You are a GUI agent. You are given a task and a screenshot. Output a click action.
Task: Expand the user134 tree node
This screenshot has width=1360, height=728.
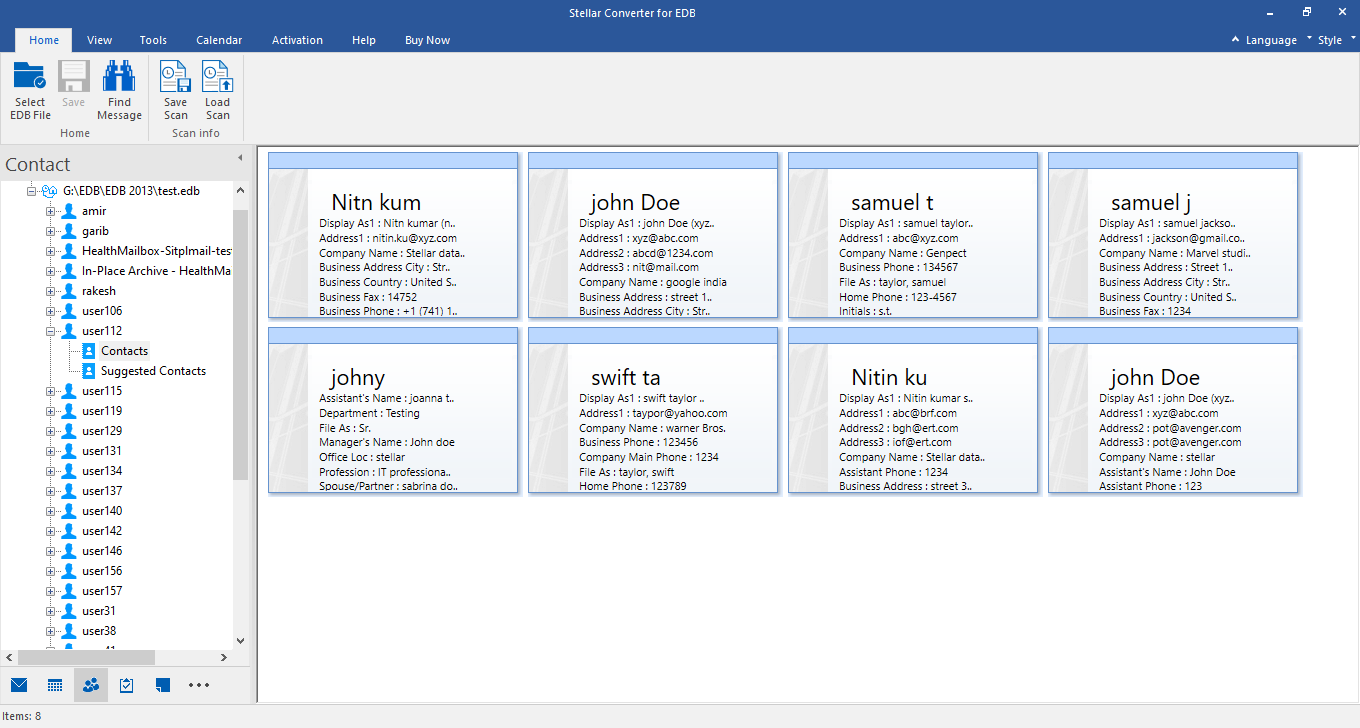[50, 471]
